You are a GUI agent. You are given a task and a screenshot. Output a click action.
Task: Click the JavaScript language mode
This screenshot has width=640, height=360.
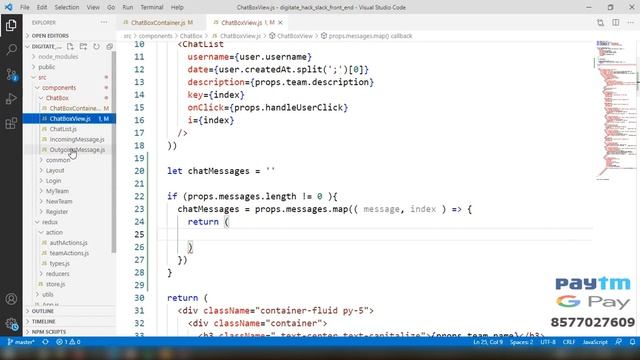595,342
